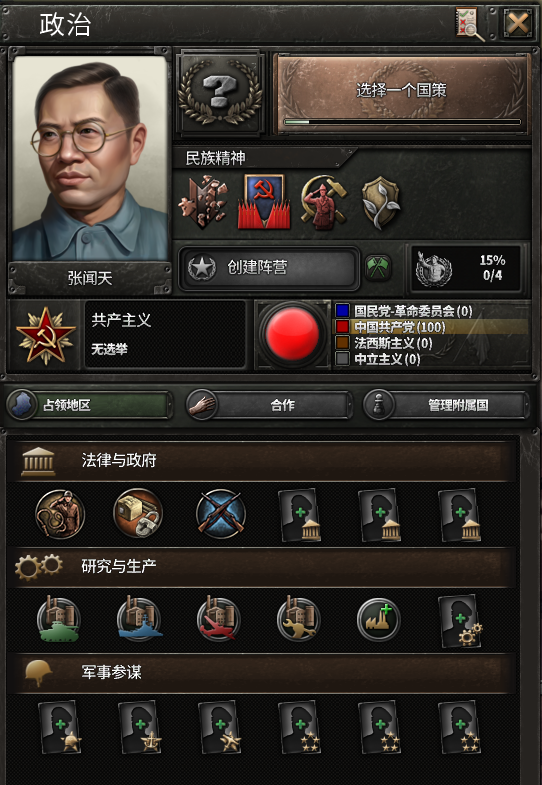Viewport: 542px width, 785px height.
Task: Pick the naval ship designer slot
Action: [140, 619]
